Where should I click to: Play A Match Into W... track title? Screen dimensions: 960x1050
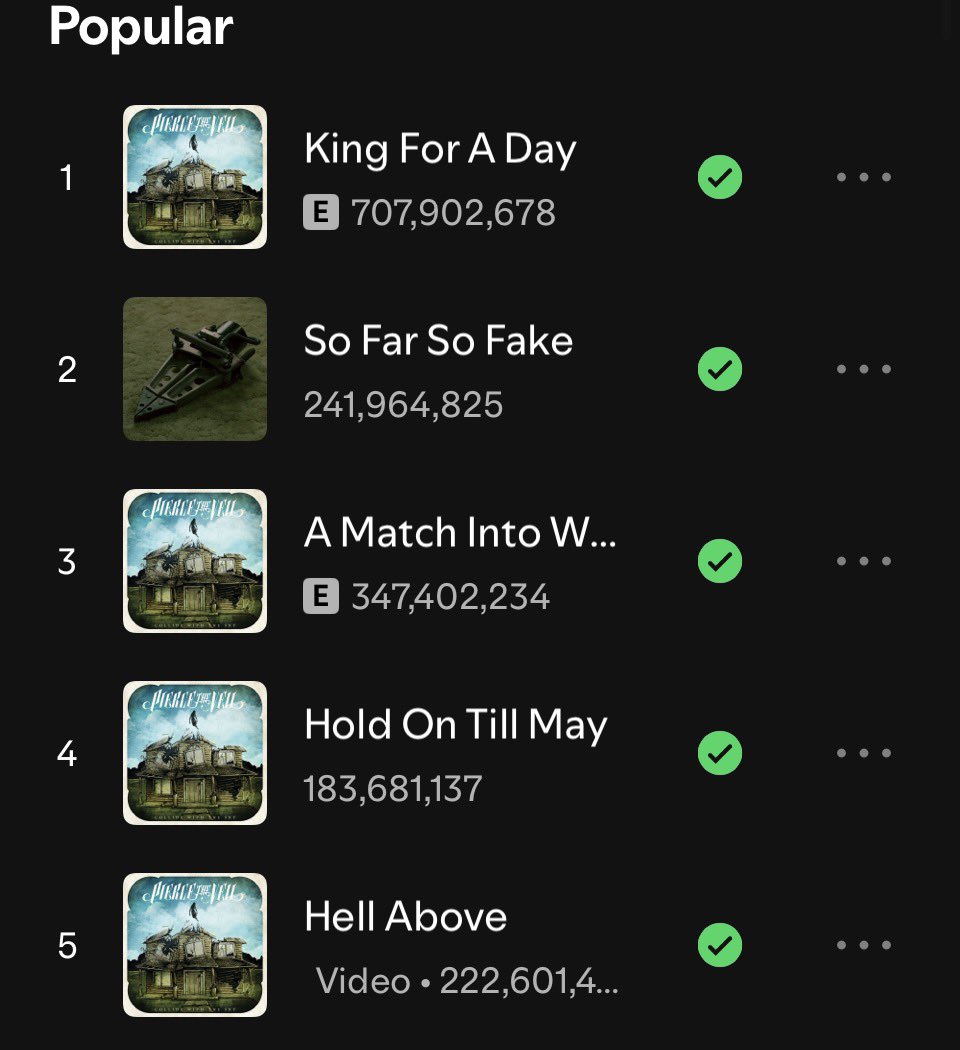point(460,532)
